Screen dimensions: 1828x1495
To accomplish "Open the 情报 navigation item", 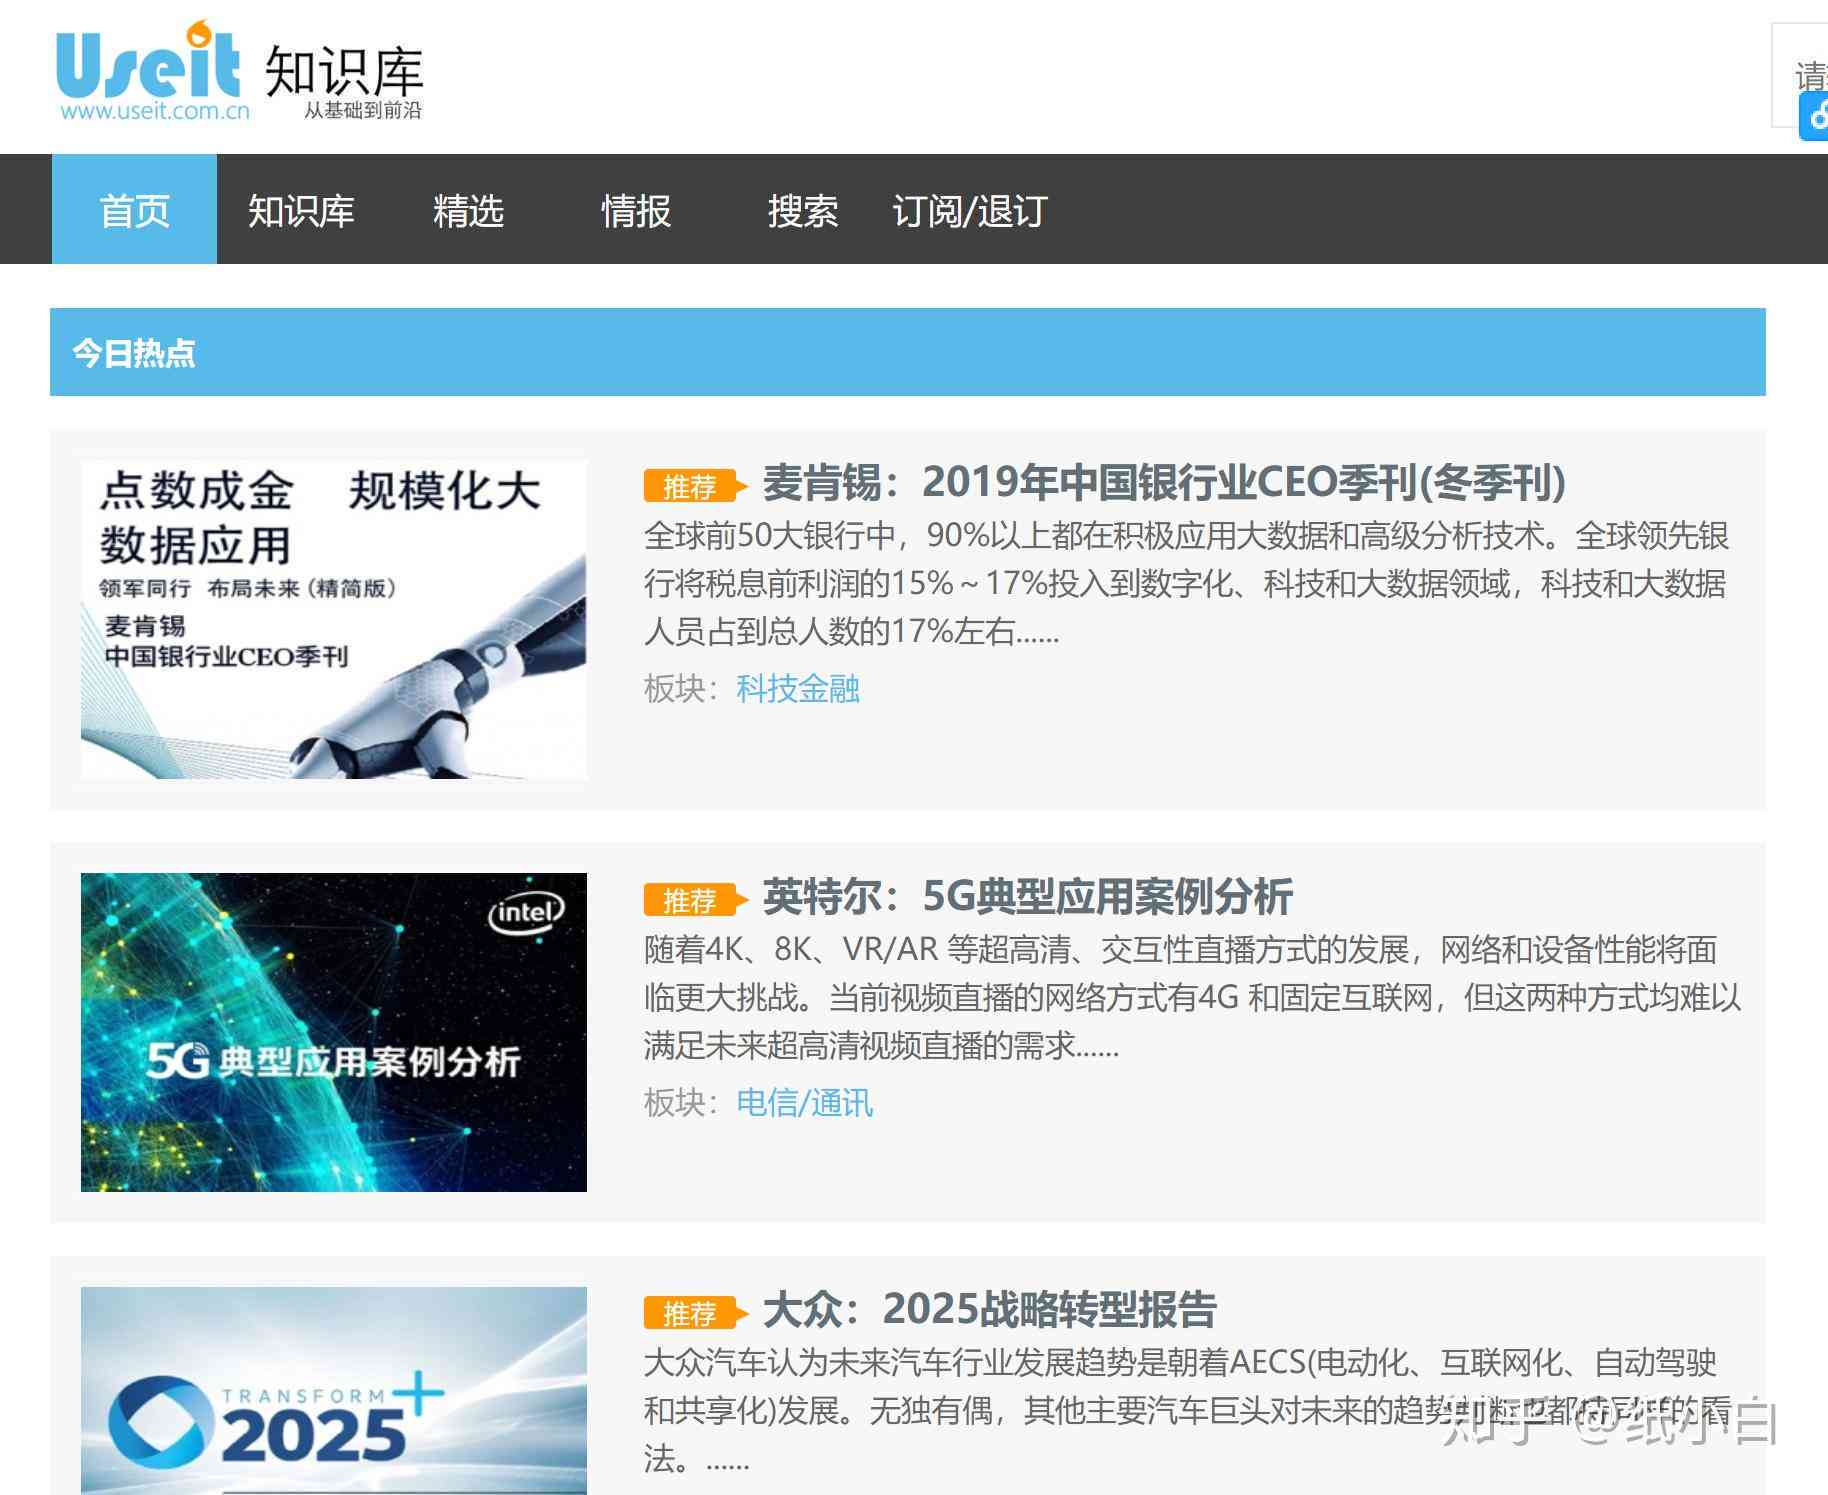I will [635, 210].
